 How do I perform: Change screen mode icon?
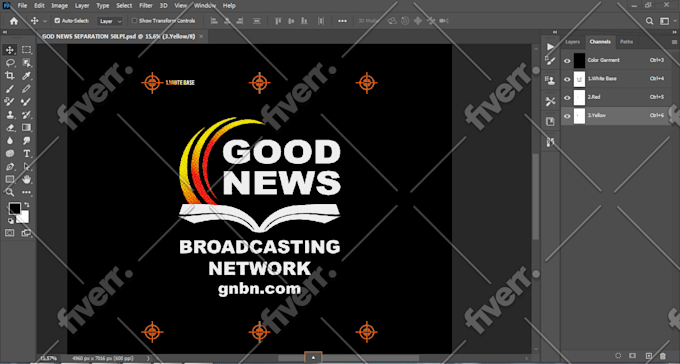(x=26, y=233)
